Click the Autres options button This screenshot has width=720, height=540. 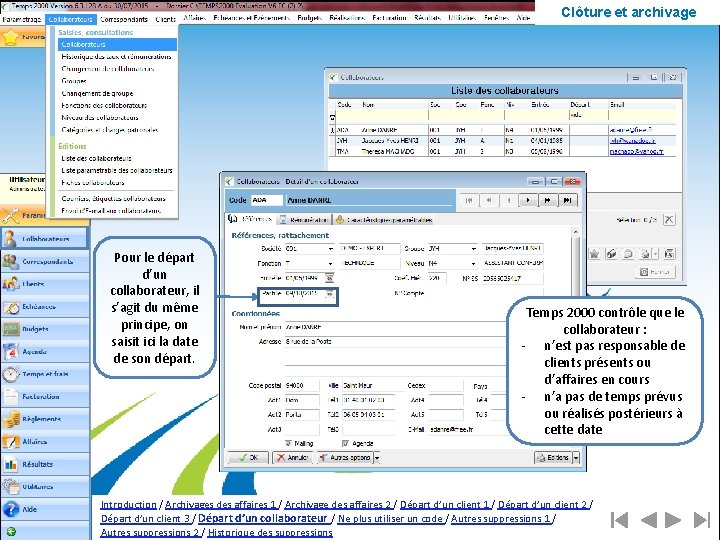pos(345,458)
